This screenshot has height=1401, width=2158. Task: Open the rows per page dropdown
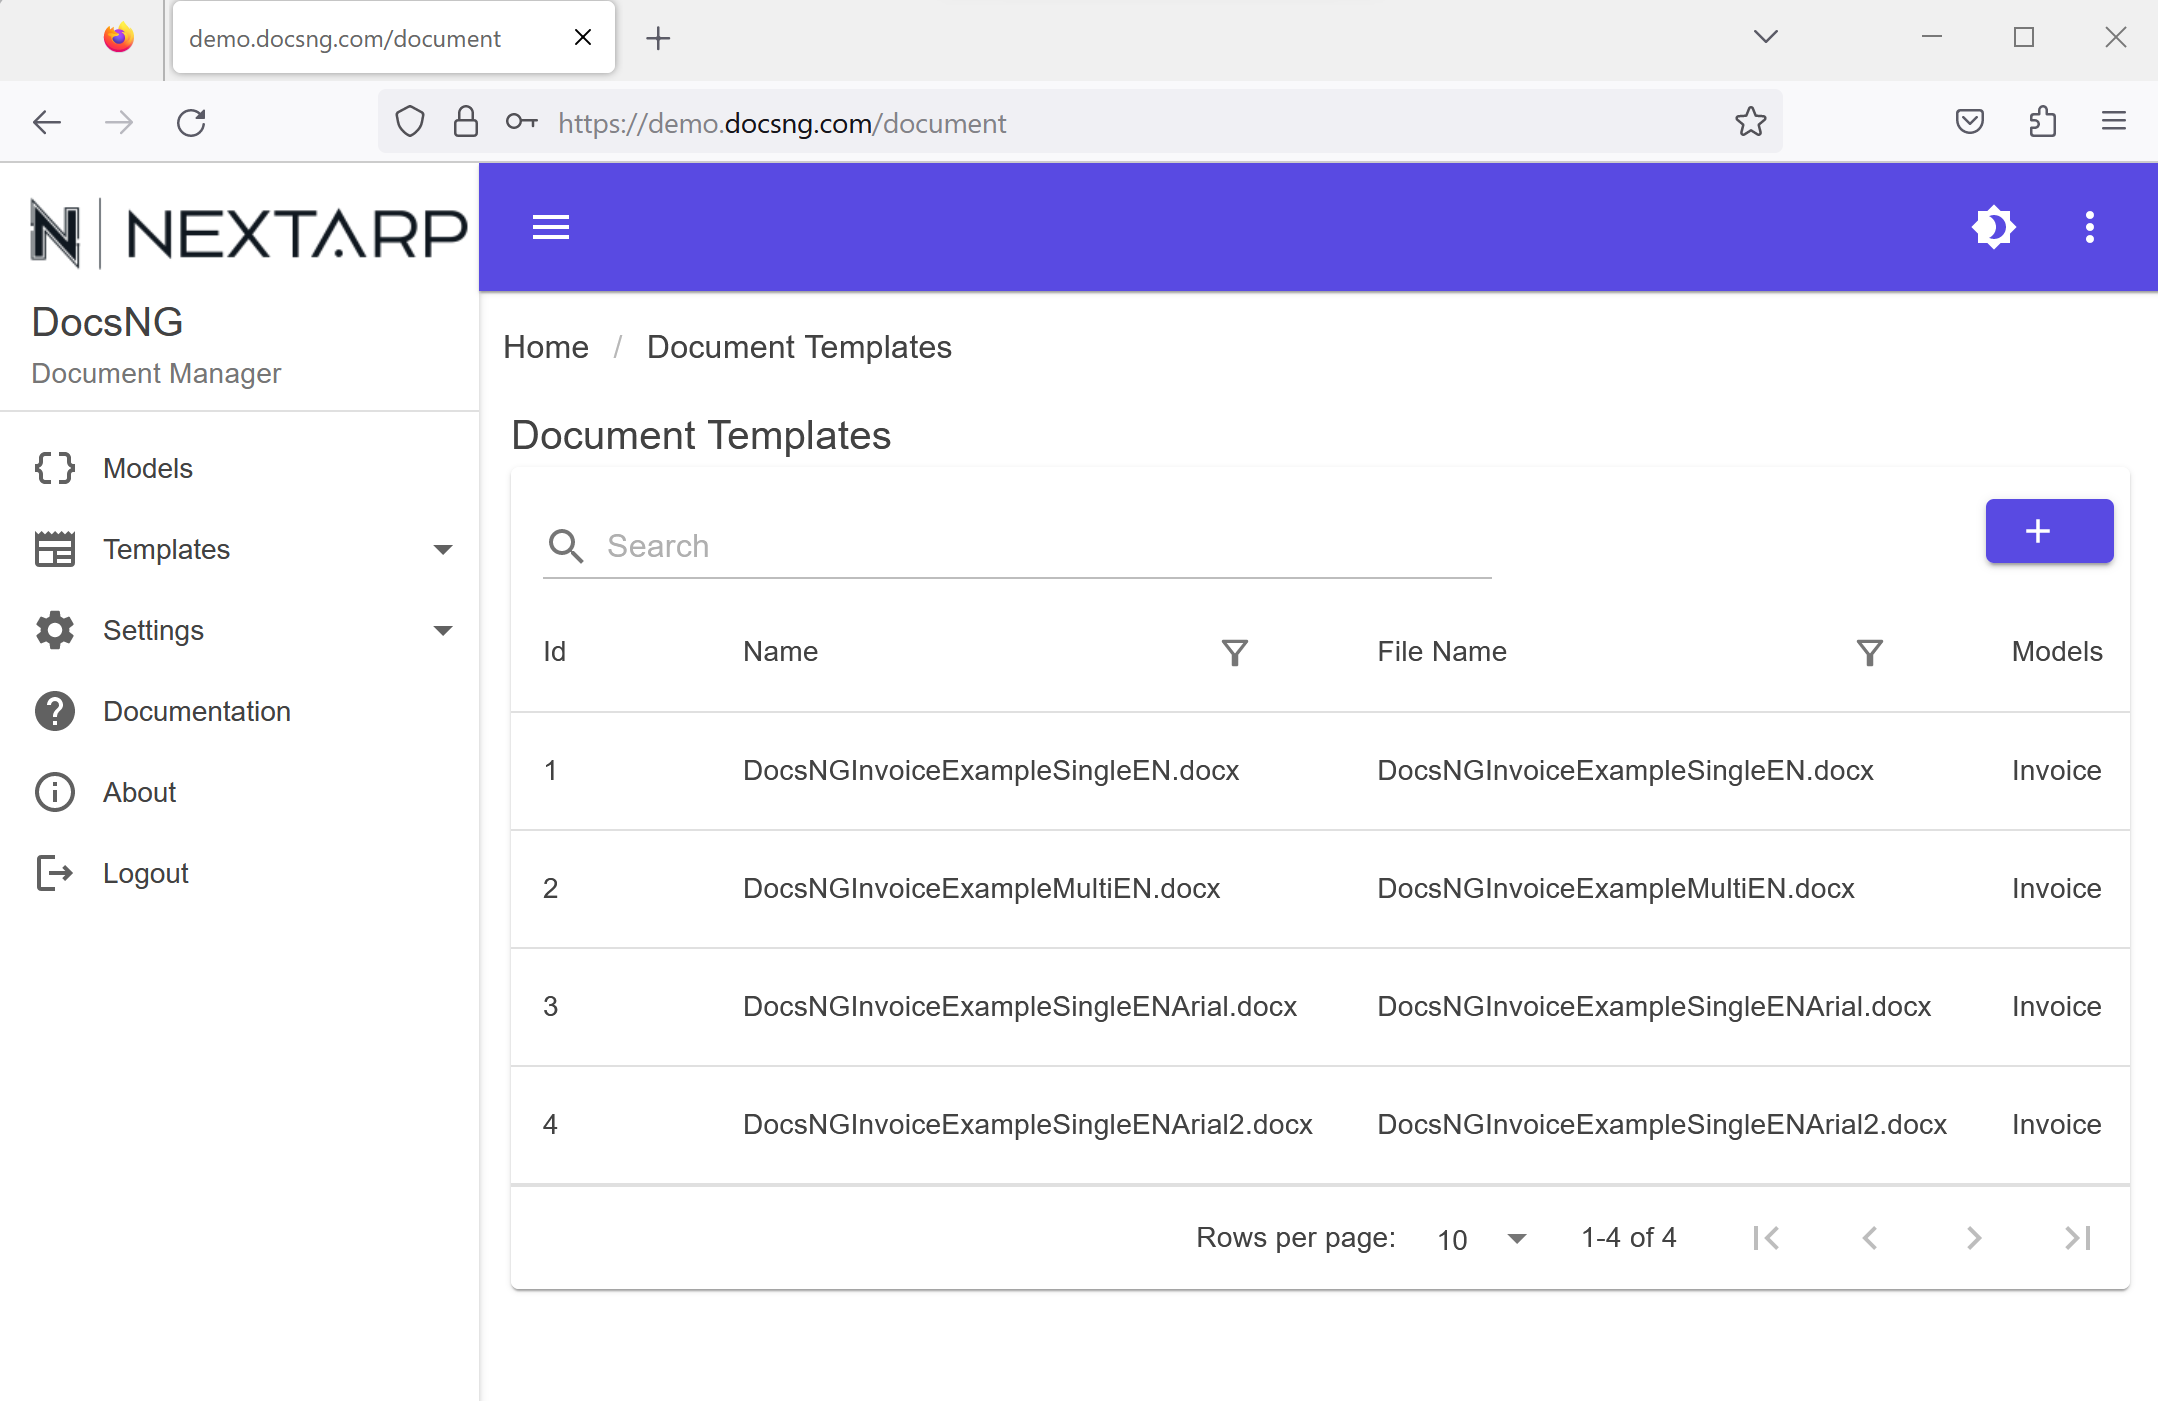click(x=1482, y=1239)
